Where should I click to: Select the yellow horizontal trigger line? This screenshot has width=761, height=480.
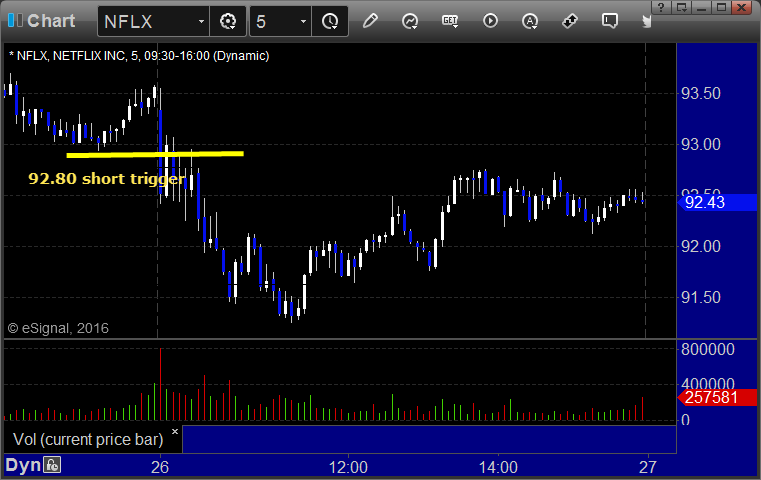(x=155, y=155)
